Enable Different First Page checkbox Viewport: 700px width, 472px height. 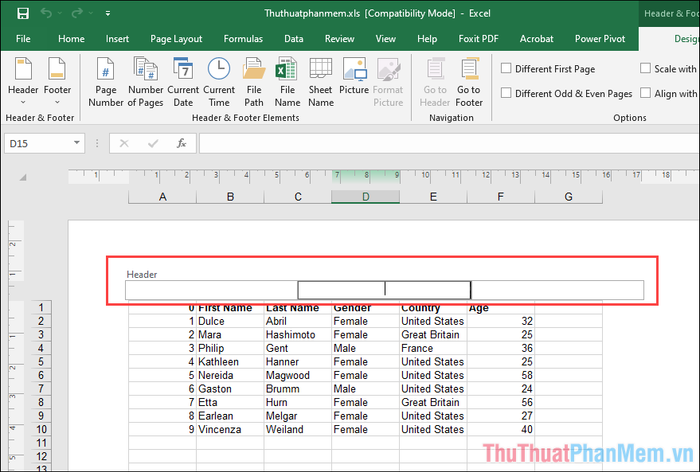click(x=507, y=69)
